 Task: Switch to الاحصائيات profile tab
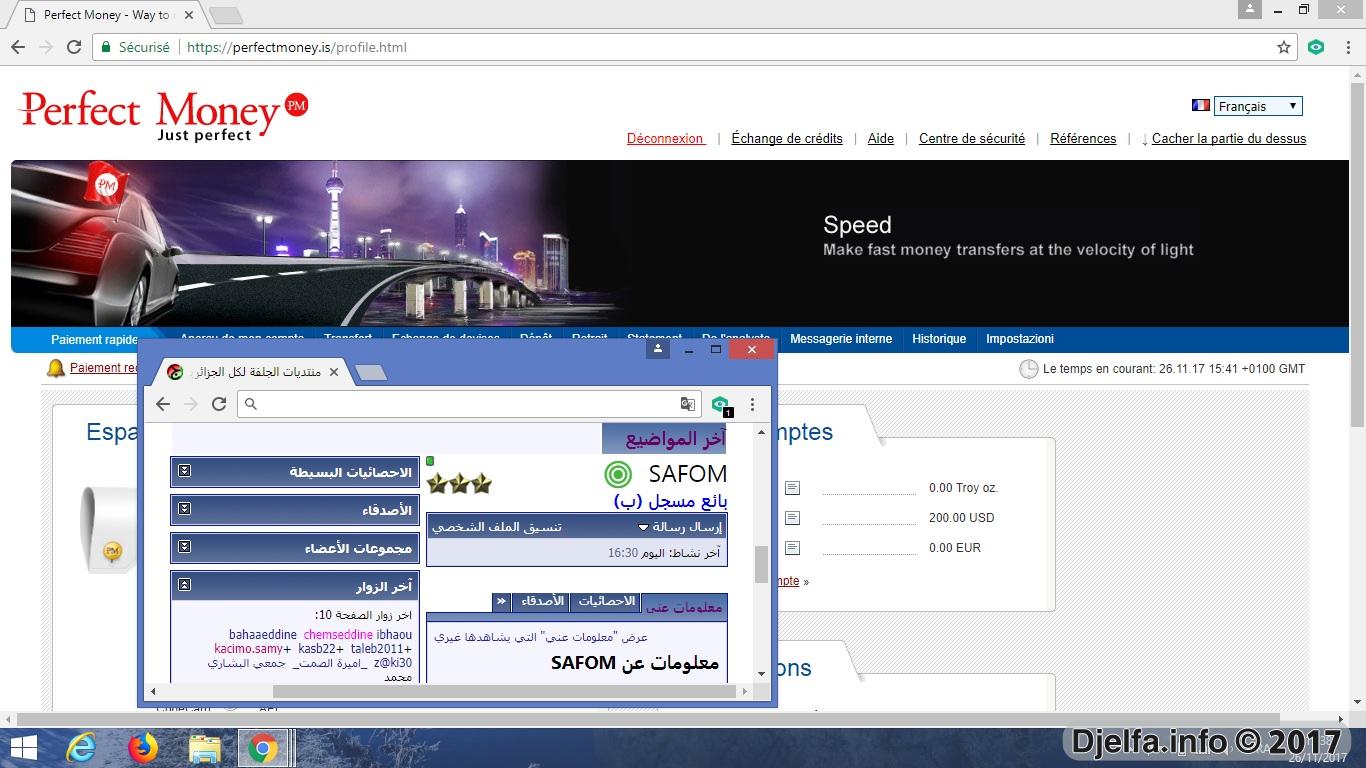[x=608, y=601]
